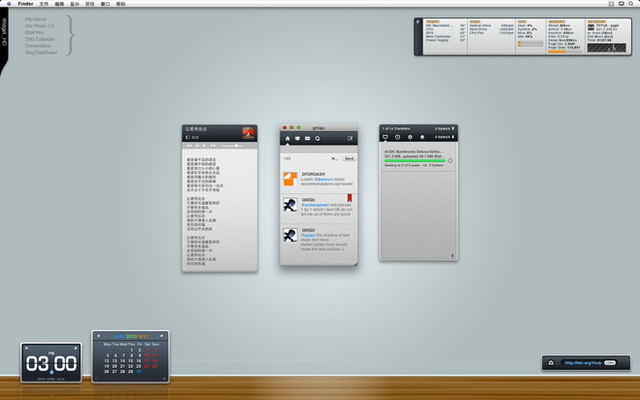Screen dimensions: 640x400
Task: Click the clock icon in the Transmission widget toolbar
Action: [x=398, y=137]
